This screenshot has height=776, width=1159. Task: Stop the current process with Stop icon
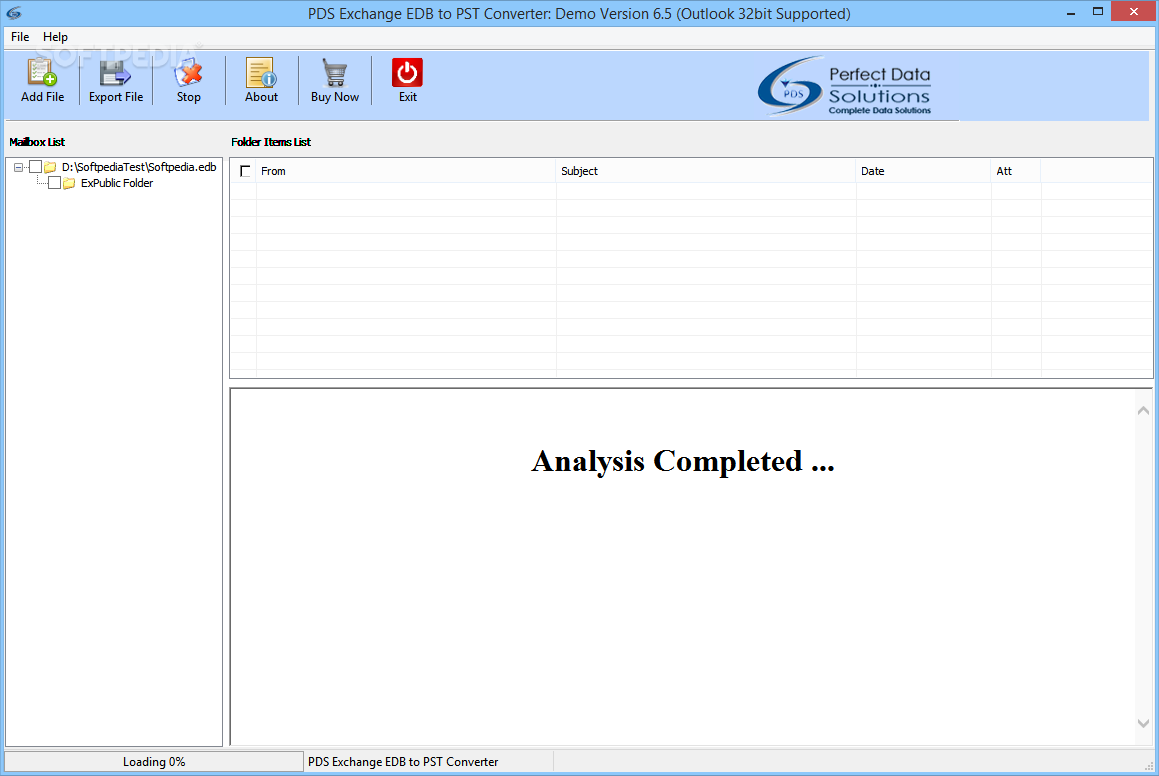click(x=188, y=73)
